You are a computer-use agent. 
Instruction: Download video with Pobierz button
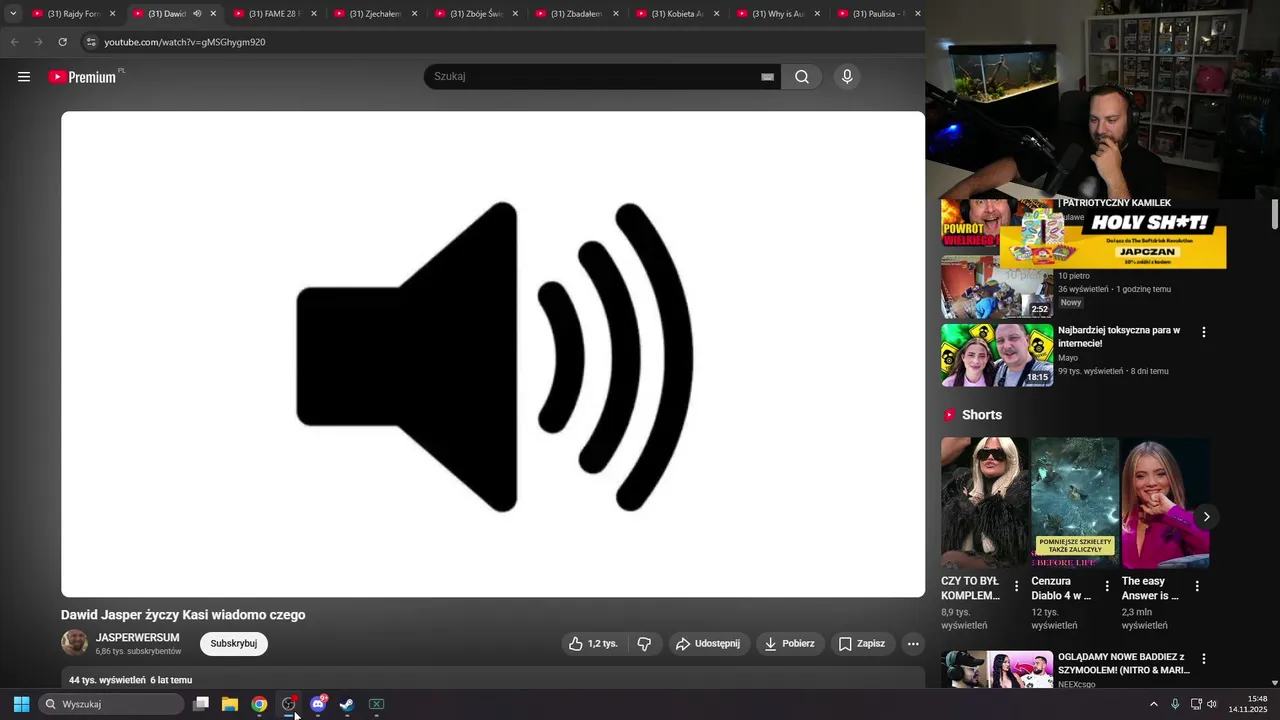[789, 644]
